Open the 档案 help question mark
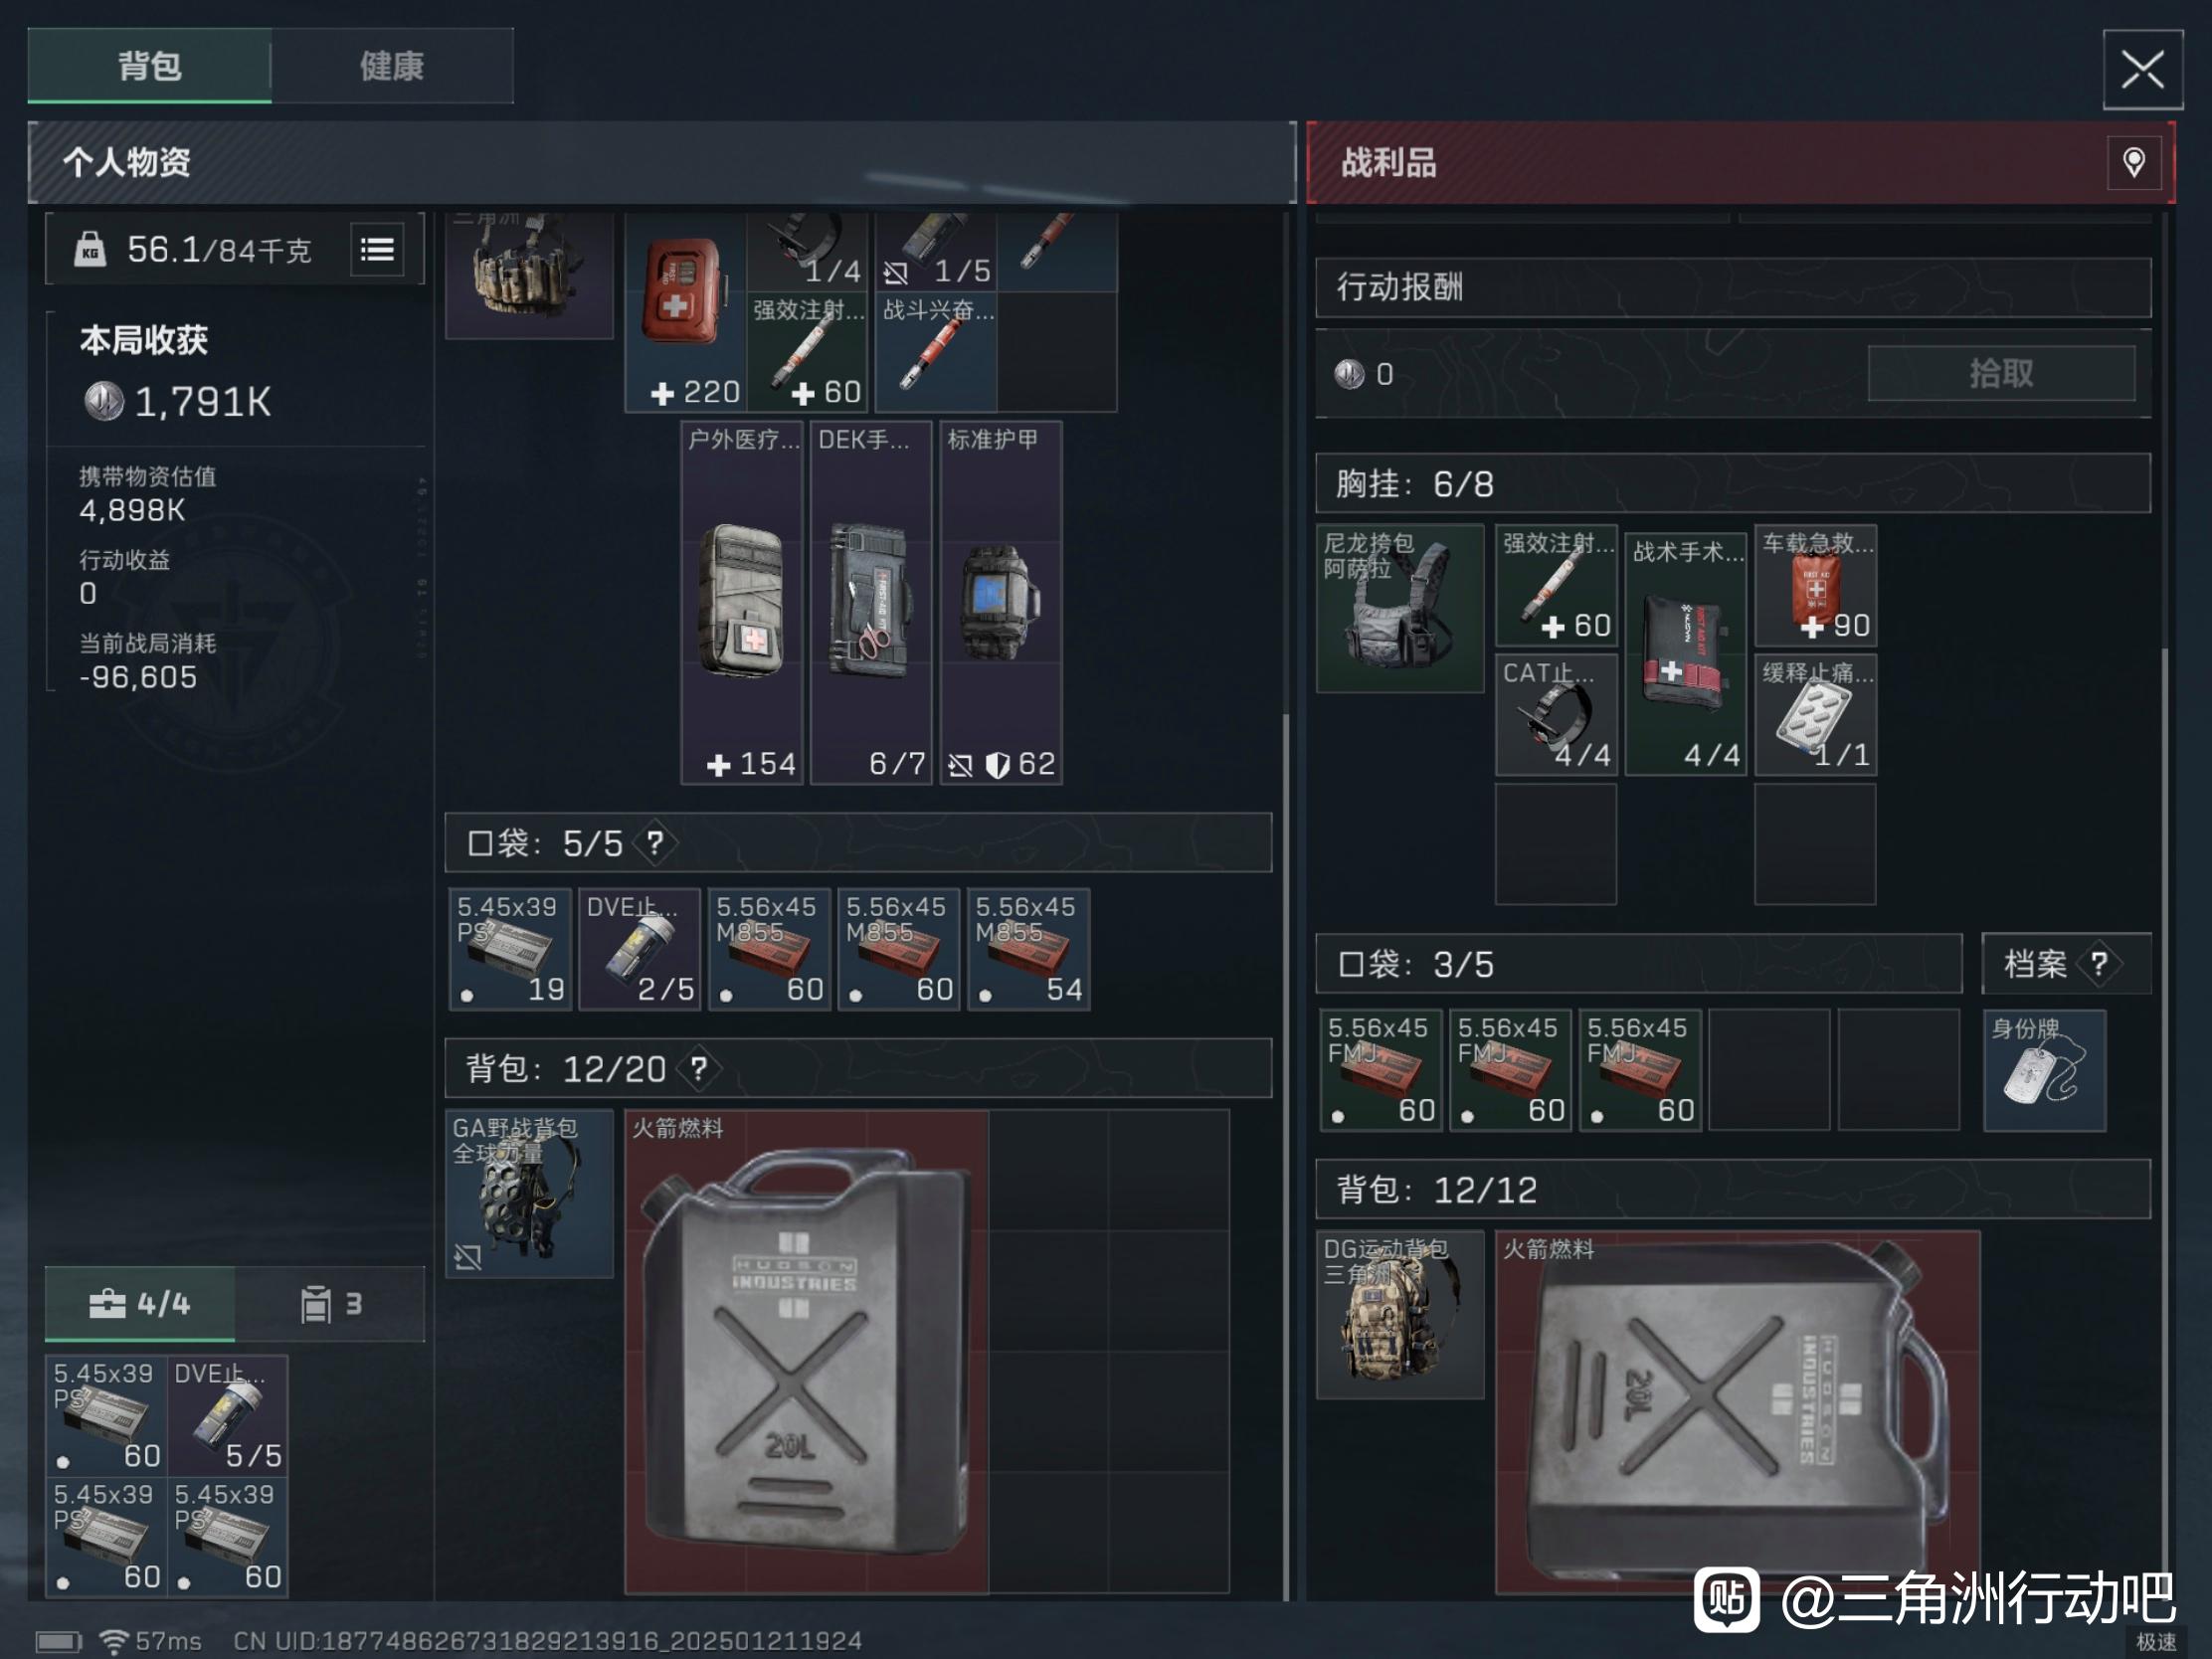This screenshot has height=1659, width=2212. click(2098, 964)
